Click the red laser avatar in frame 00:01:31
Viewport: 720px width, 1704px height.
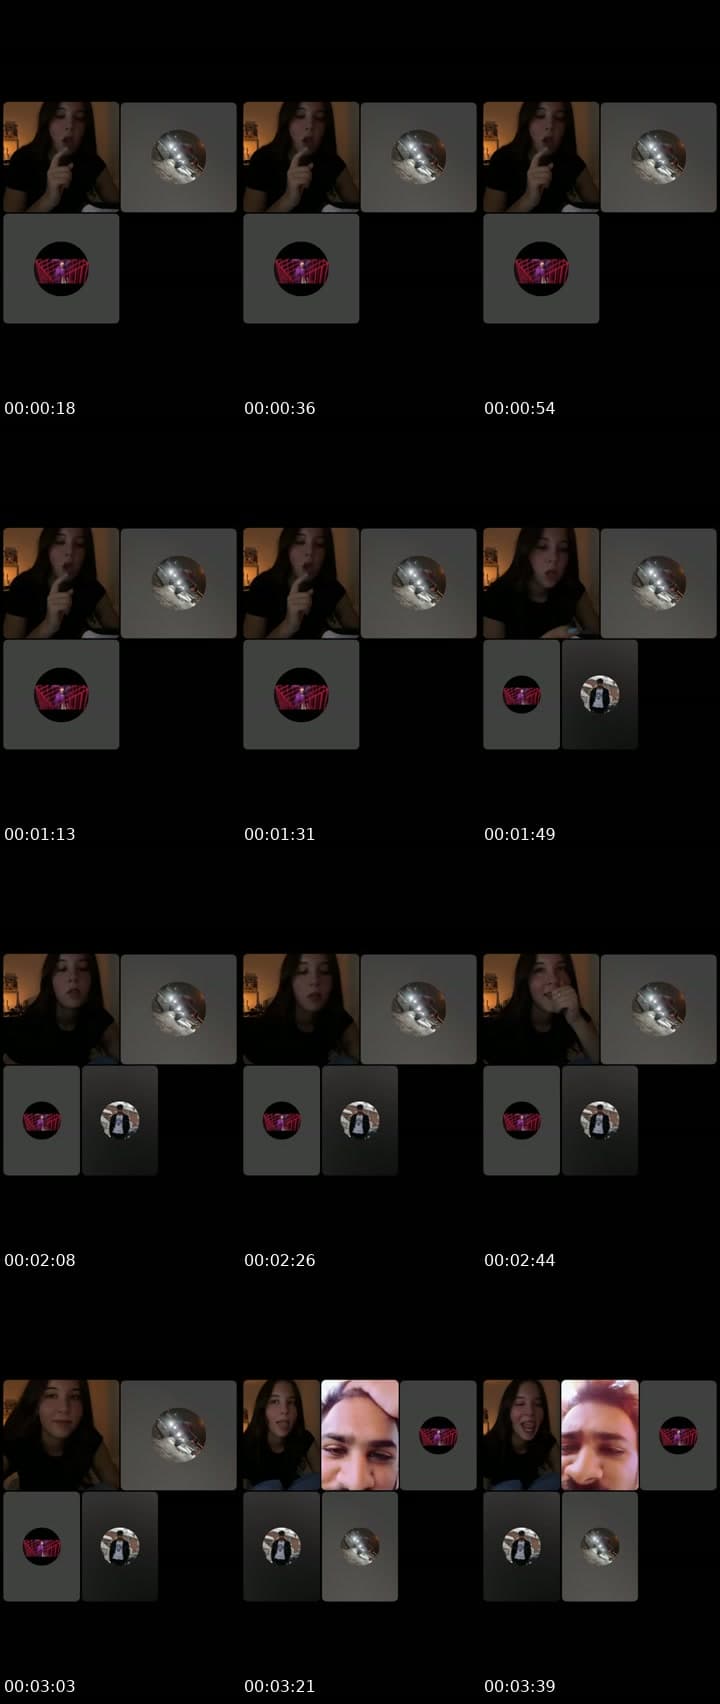(x=301, y=695)
